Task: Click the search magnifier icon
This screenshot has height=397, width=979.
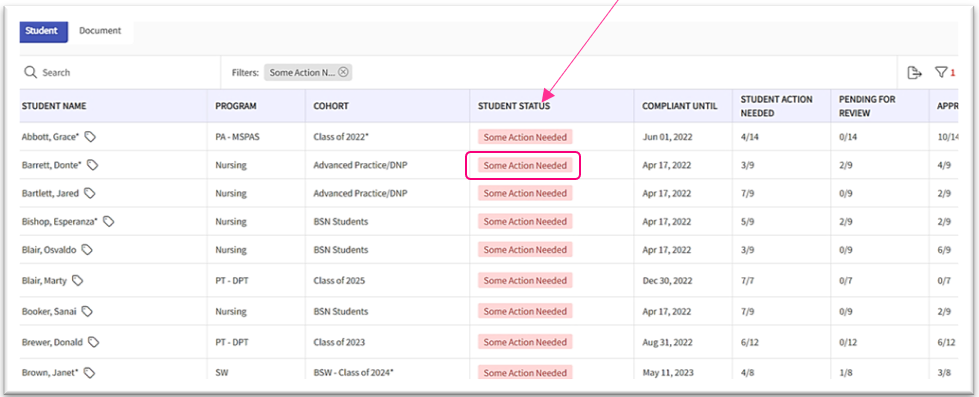Action: point(31,72)
